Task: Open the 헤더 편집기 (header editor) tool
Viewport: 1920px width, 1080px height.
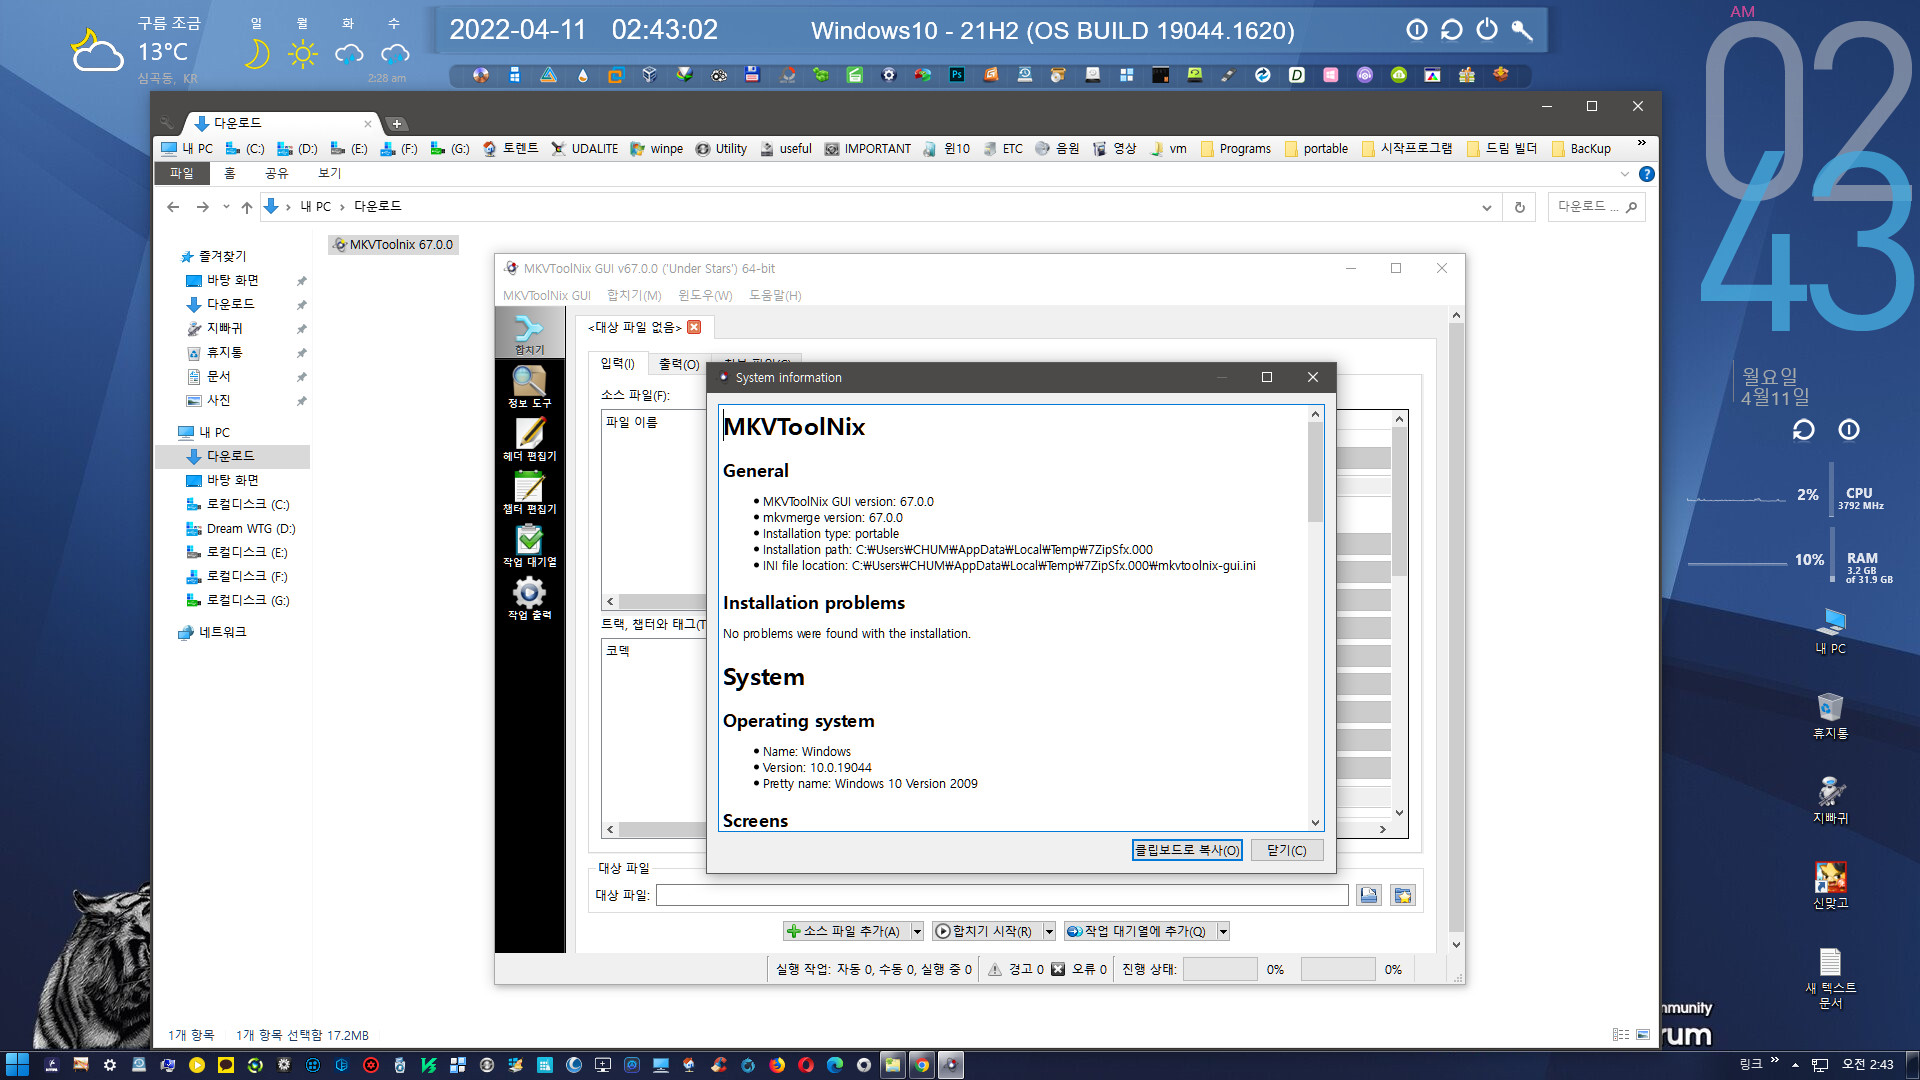Action: (529, 440)
